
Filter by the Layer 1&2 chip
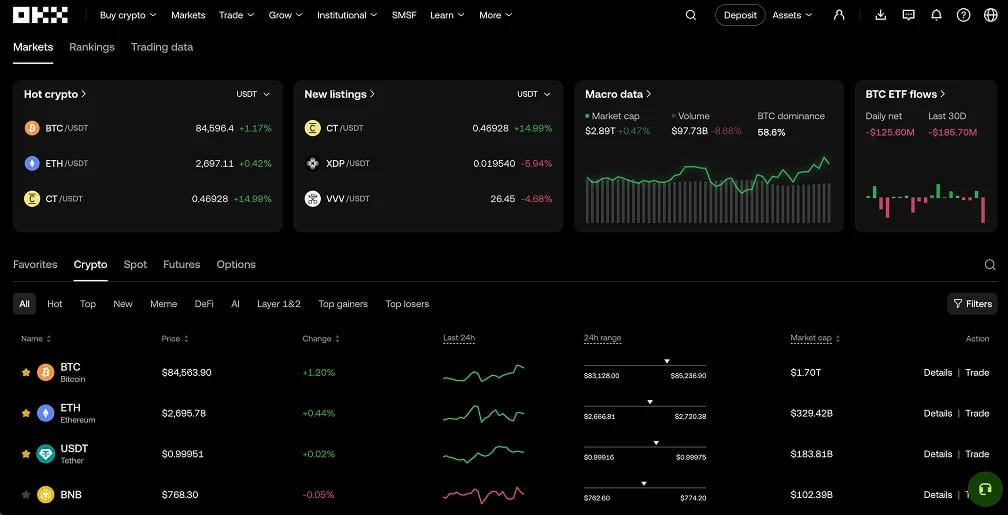(x=279, y=303)
